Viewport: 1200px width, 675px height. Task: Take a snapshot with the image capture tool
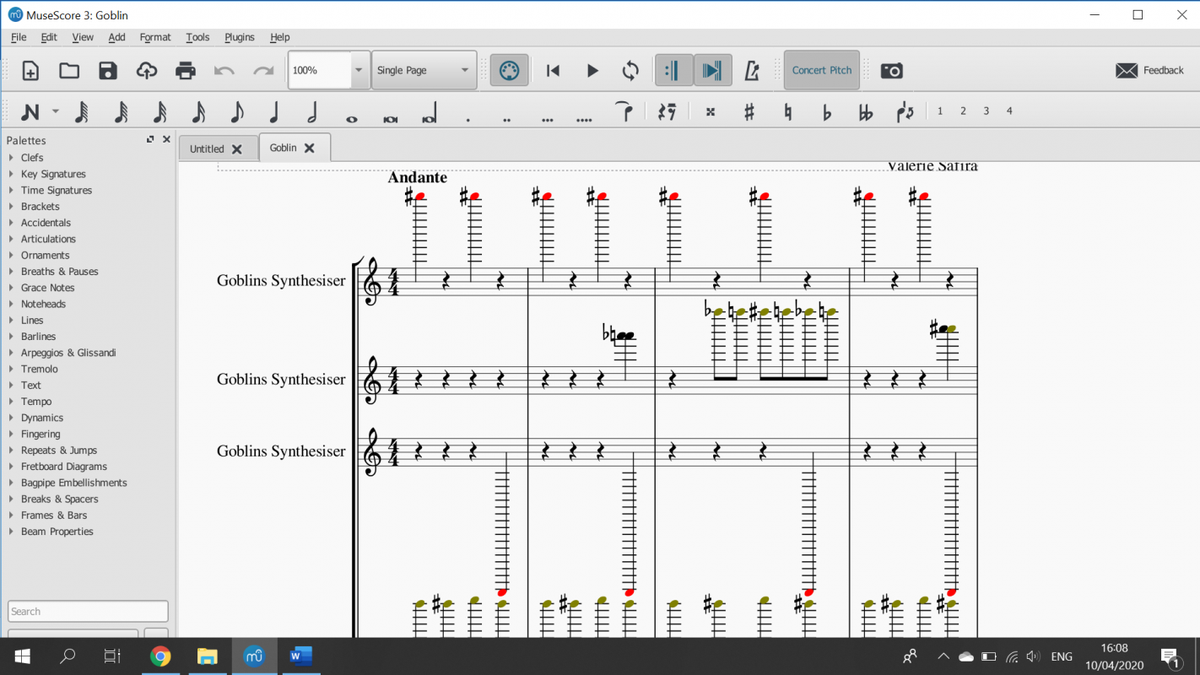tap(890, 70)
